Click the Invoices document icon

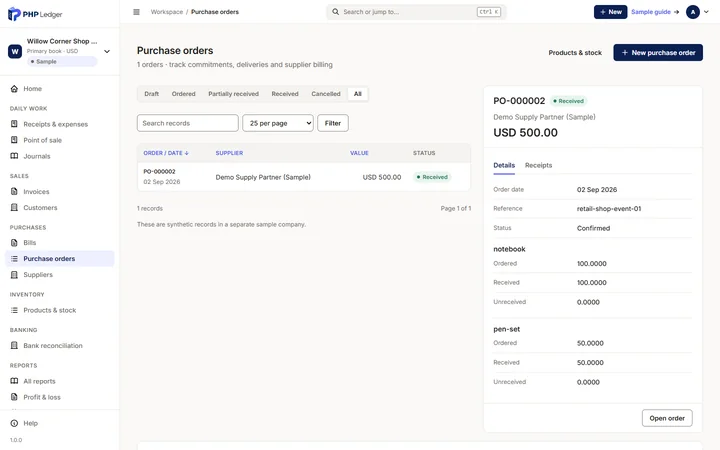(14, 191)
